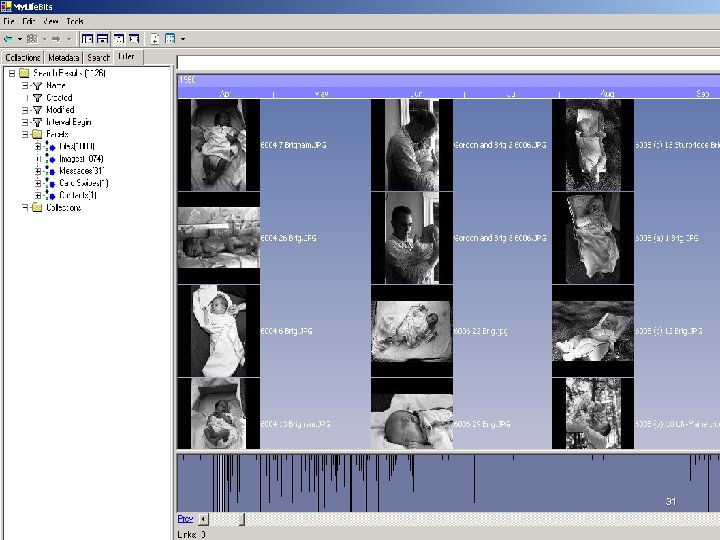Select the file label Gordon and Brig 3 6006.JPG

pos(500,238)
